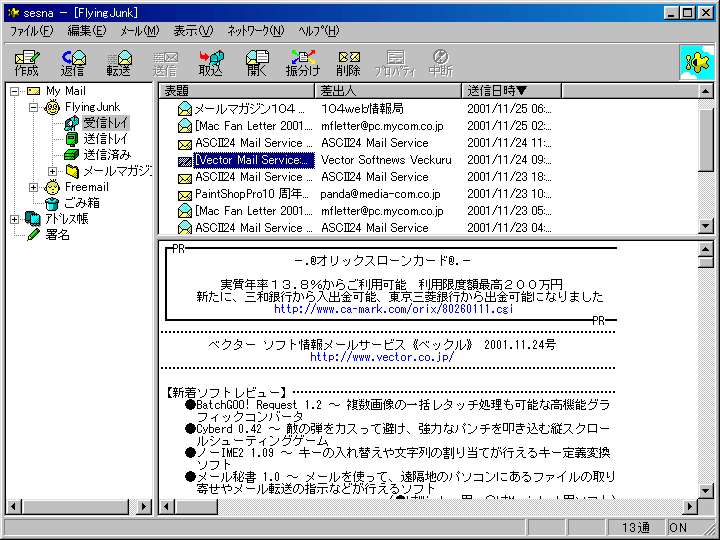Select the My Mail root node
Image resolution: width=720 pixels, height=540 pixels.
pos(66,91)
